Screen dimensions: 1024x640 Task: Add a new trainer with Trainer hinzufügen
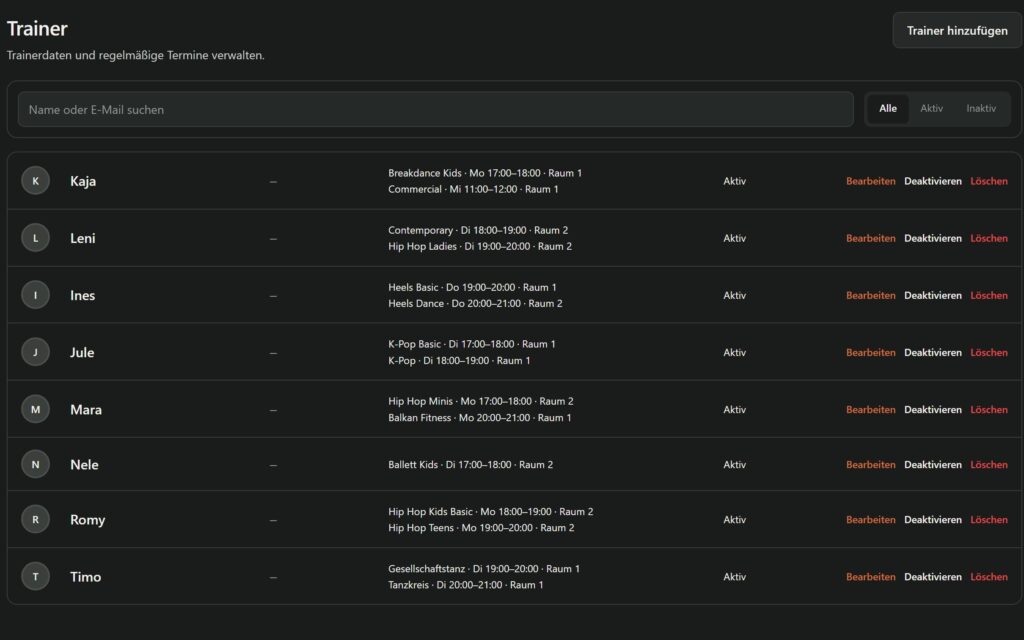957,31
